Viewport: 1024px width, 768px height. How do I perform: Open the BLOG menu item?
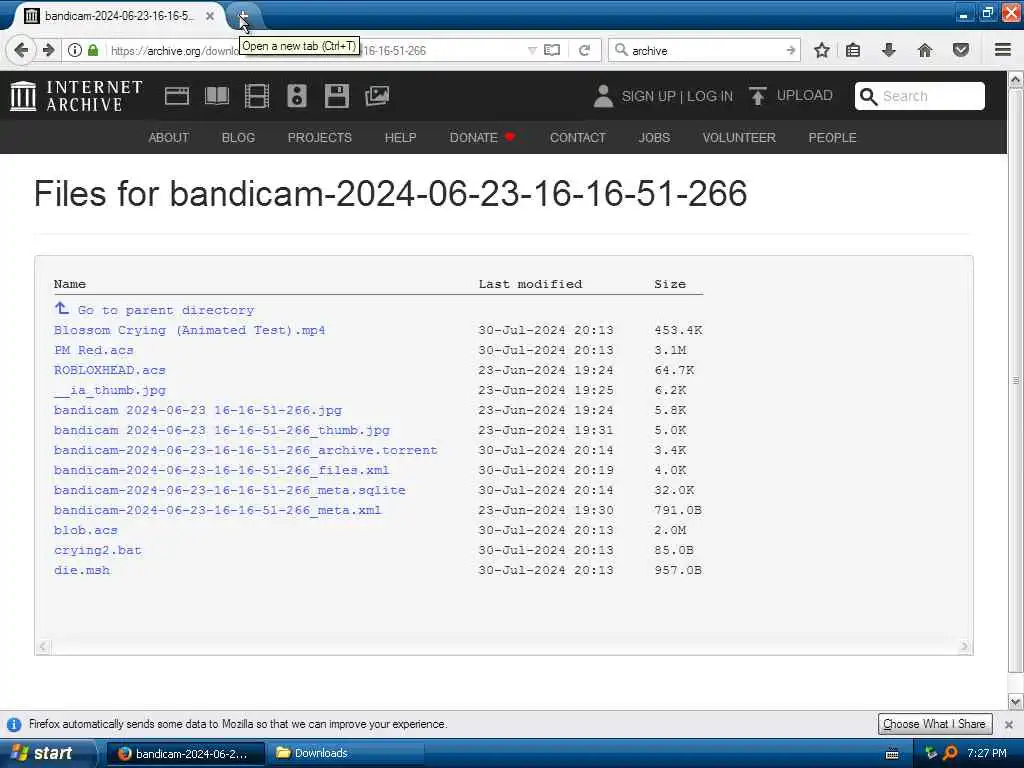coord(238,138)
